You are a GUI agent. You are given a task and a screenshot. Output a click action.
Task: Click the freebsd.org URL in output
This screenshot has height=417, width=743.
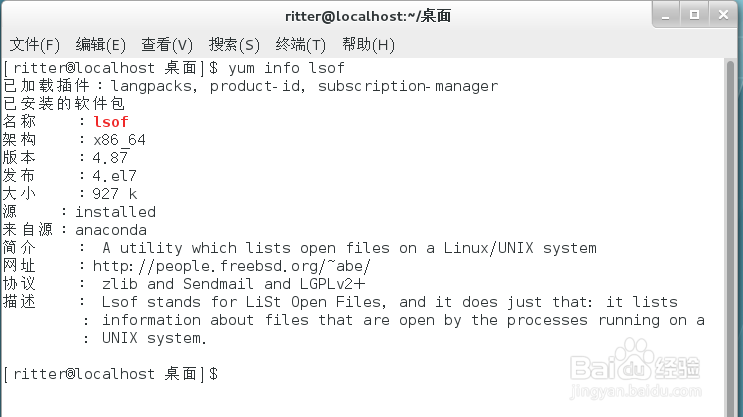coord(231,266)
